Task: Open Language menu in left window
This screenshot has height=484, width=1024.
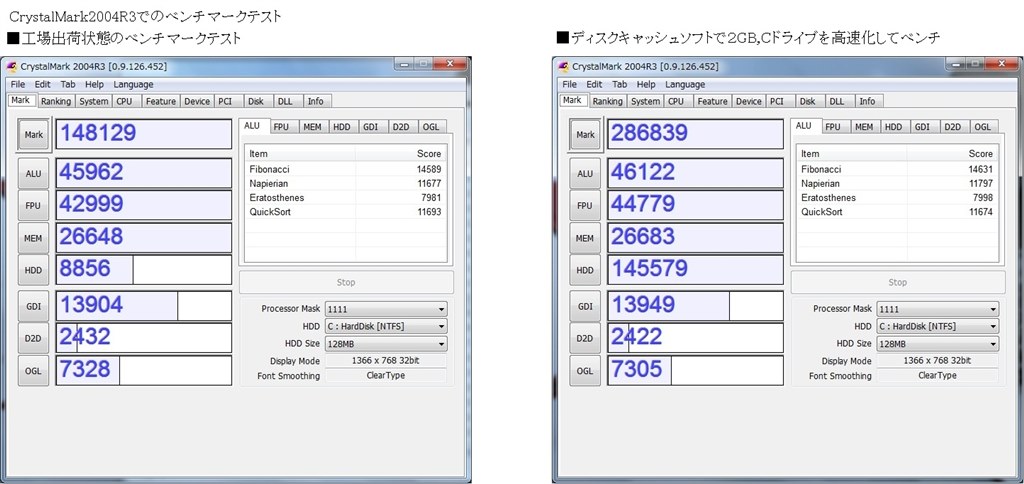Action: click(133, 84)
